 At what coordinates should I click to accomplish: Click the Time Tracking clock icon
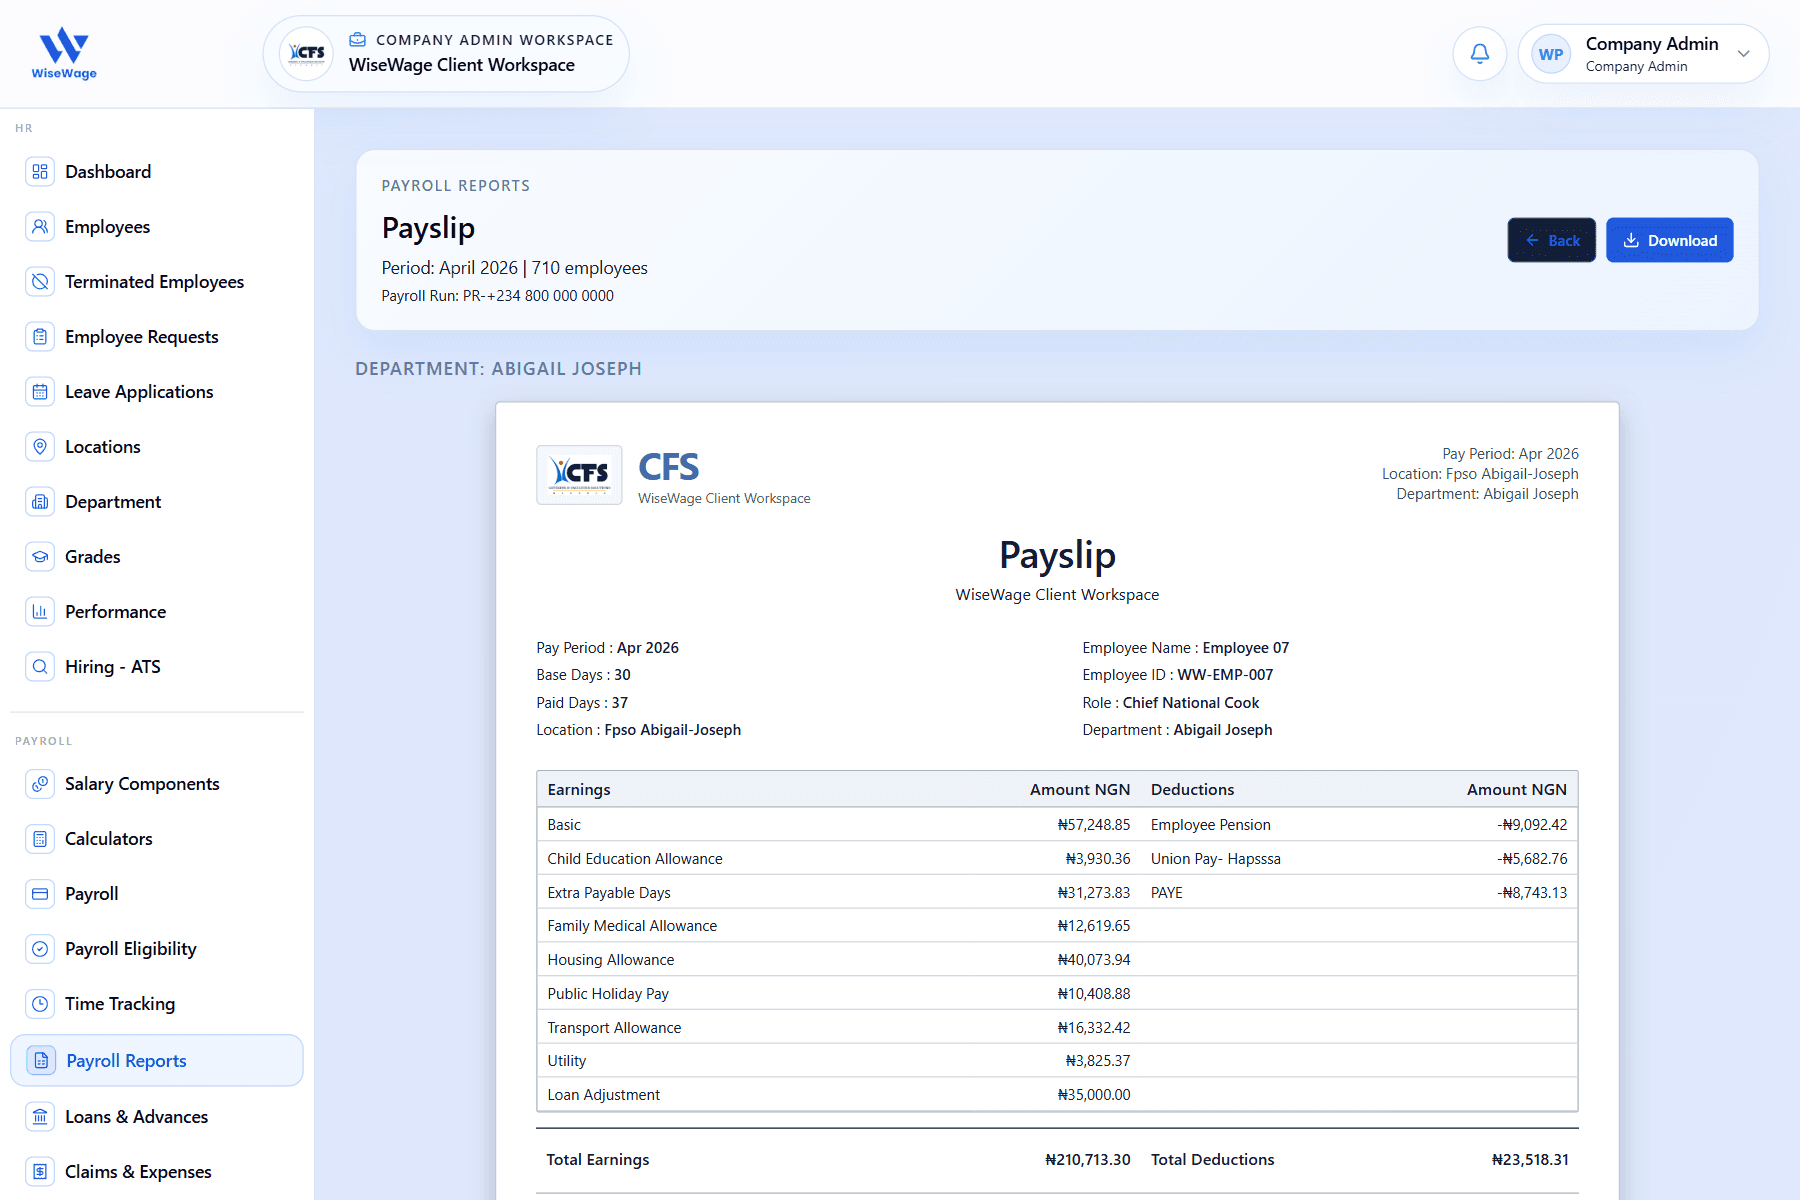[40, 1004]
